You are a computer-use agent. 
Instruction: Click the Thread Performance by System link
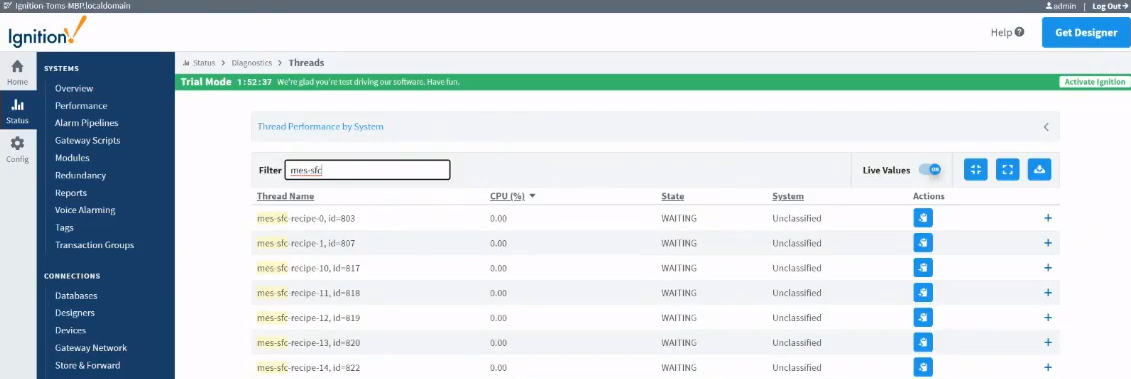320,126
